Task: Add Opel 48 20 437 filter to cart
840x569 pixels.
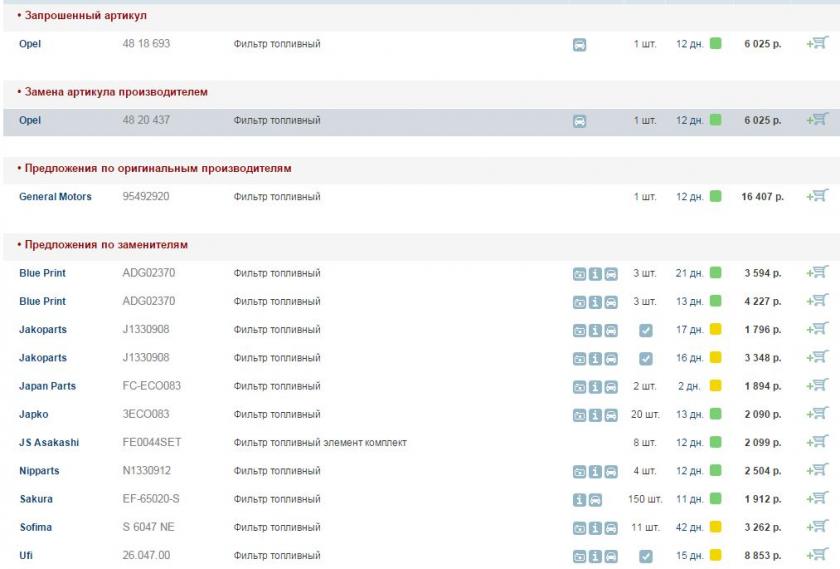Action: [818, 119]
